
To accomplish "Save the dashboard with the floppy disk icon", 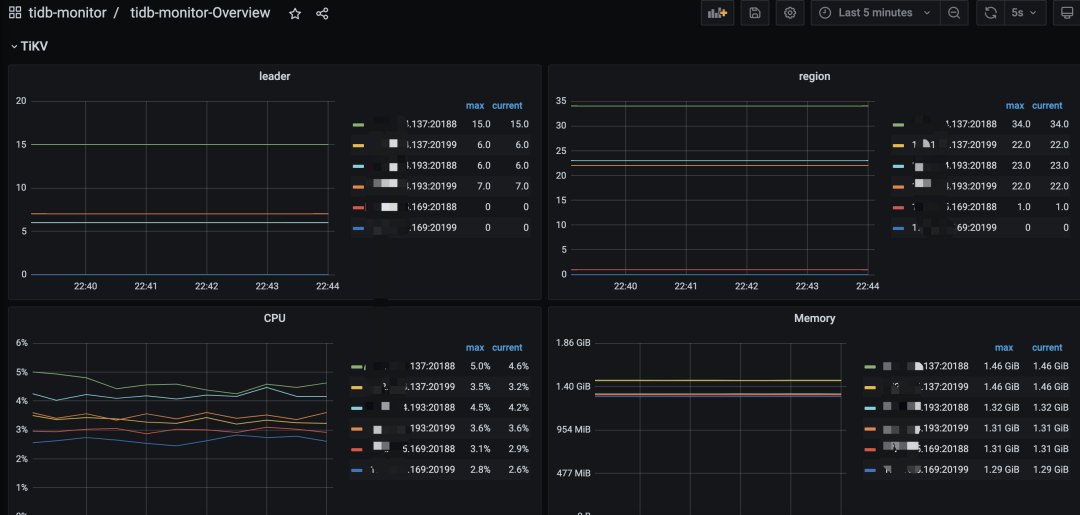I will click(x=755, y=13).
